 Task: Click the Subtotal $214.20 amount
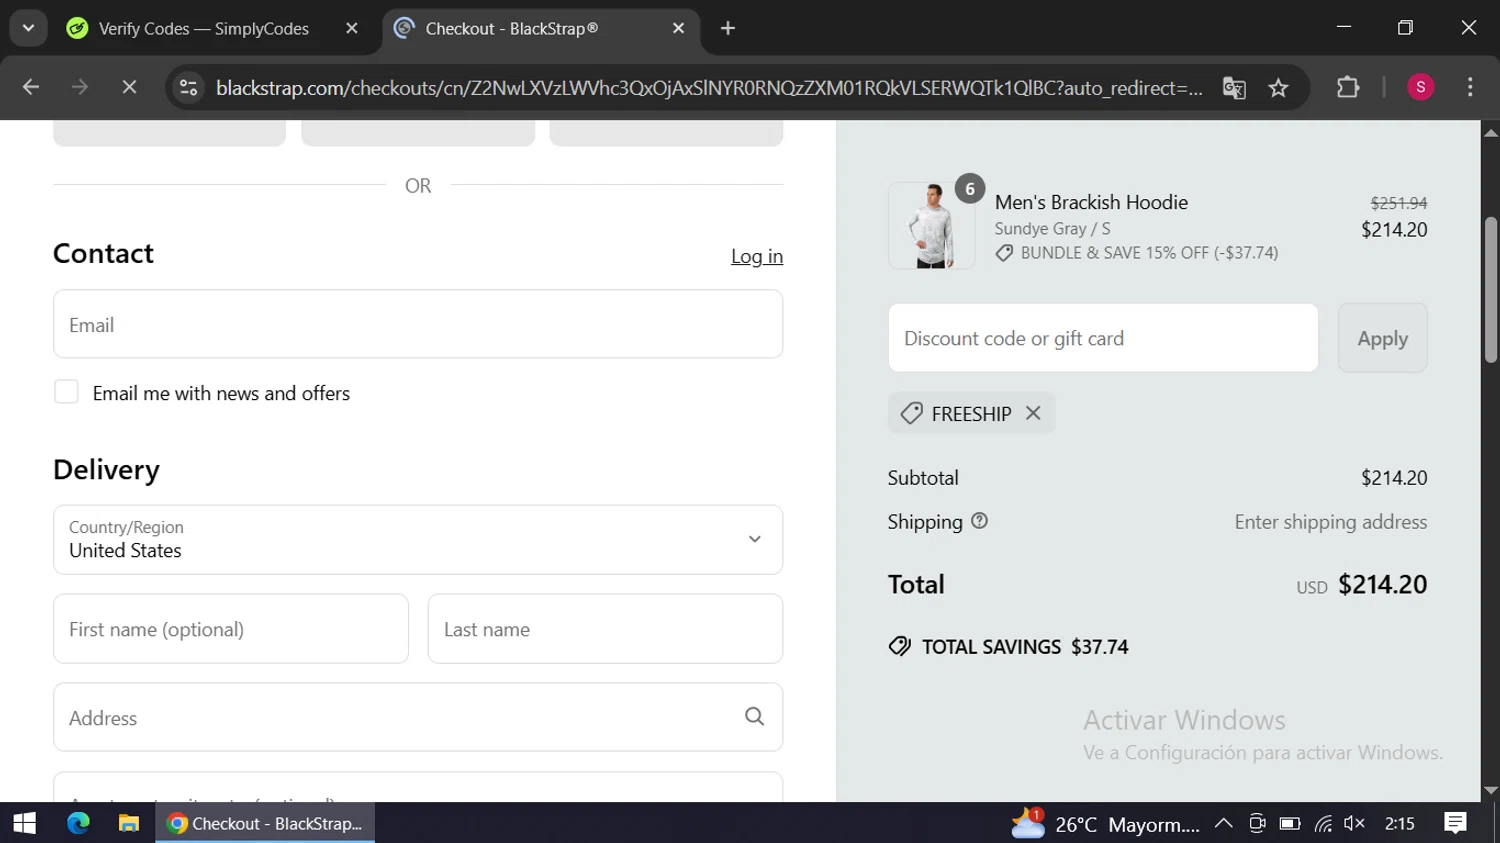click(1394, 478)
